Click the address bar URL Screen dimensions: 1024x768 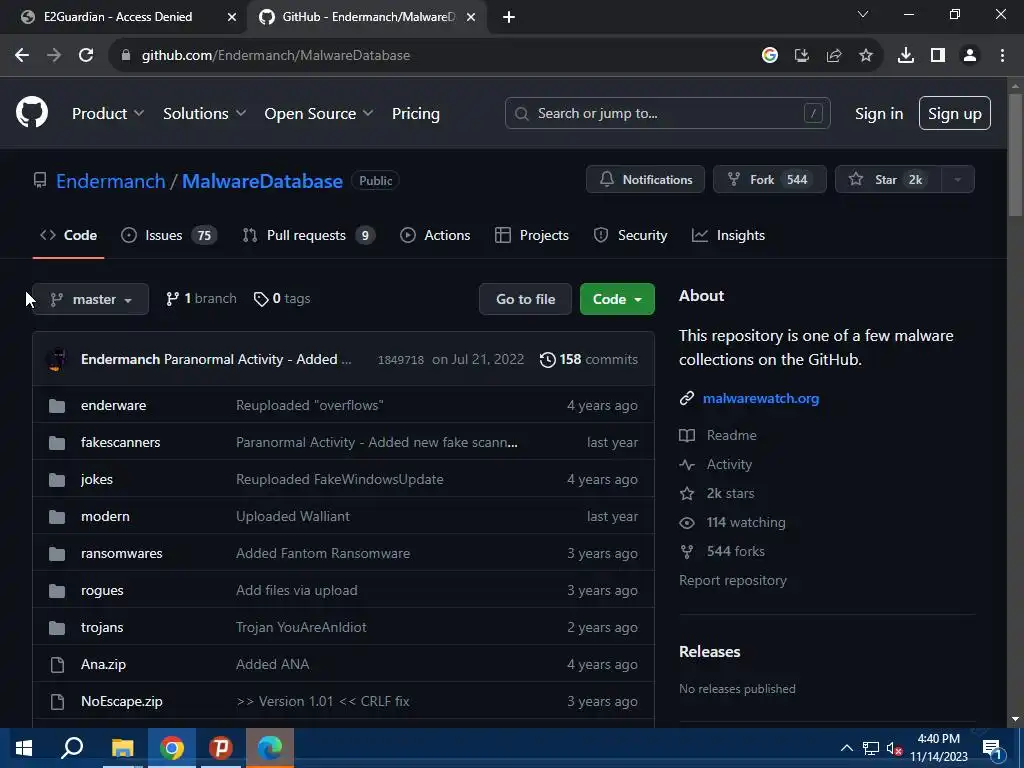pos(276,56)
